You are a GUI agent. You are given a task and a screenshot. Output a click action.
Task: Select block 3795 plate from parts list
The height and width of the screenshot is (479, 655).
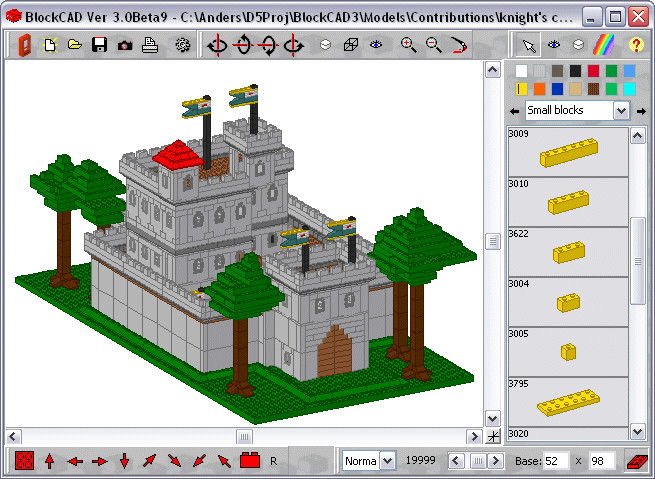point(568,402)
